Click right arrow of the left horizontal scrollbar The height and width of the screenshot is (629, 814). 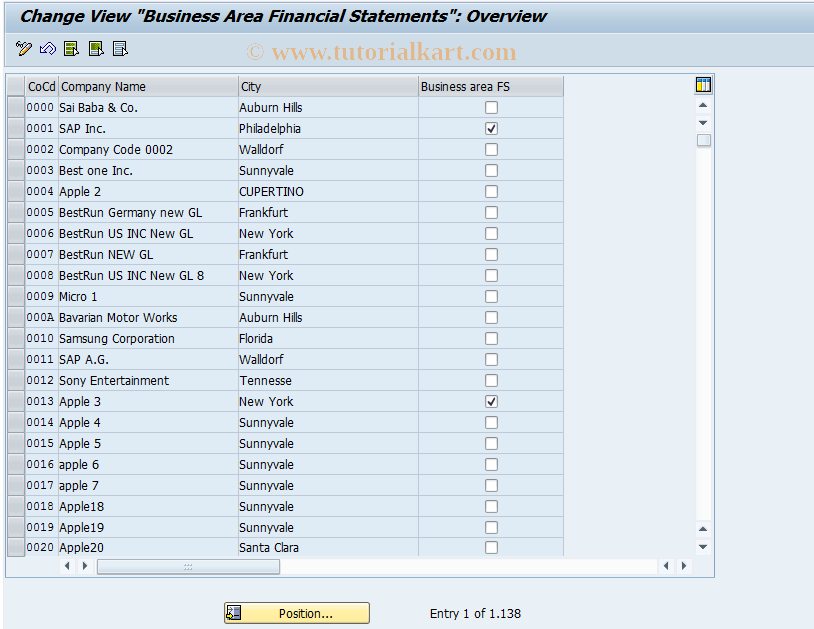(85, 566)
